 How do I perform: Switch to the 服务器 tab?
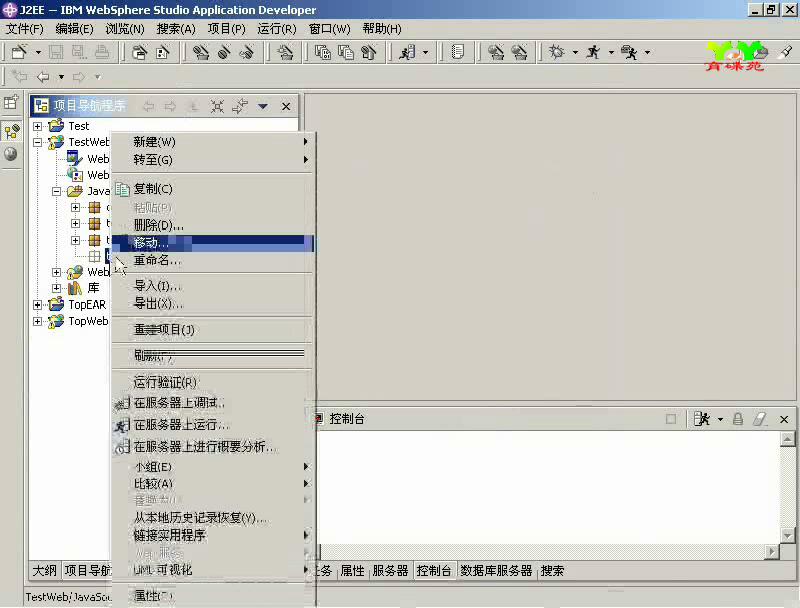[x=390, y=570]
